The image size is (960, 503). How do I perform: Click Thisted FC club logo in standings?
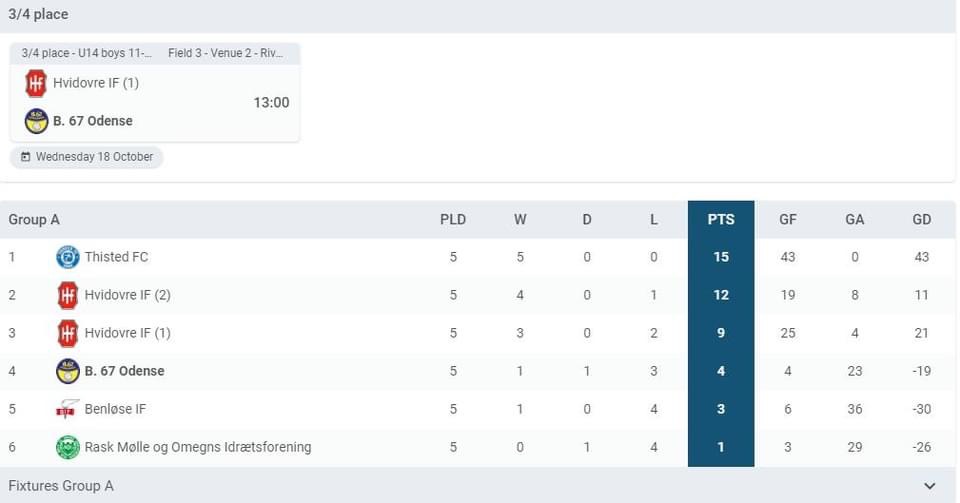67,257
